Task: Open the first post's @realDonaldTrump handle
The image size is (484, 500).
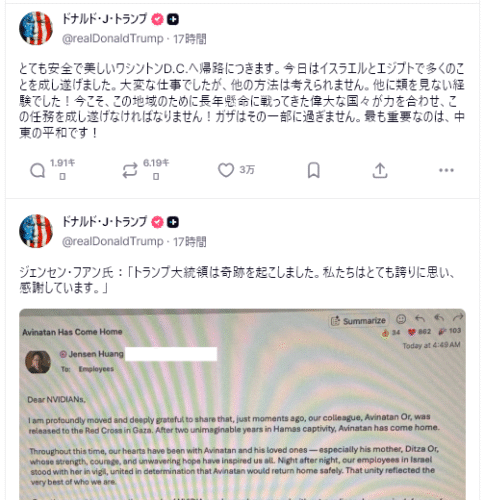Action: pyautogui.click(x=113, y=39)
